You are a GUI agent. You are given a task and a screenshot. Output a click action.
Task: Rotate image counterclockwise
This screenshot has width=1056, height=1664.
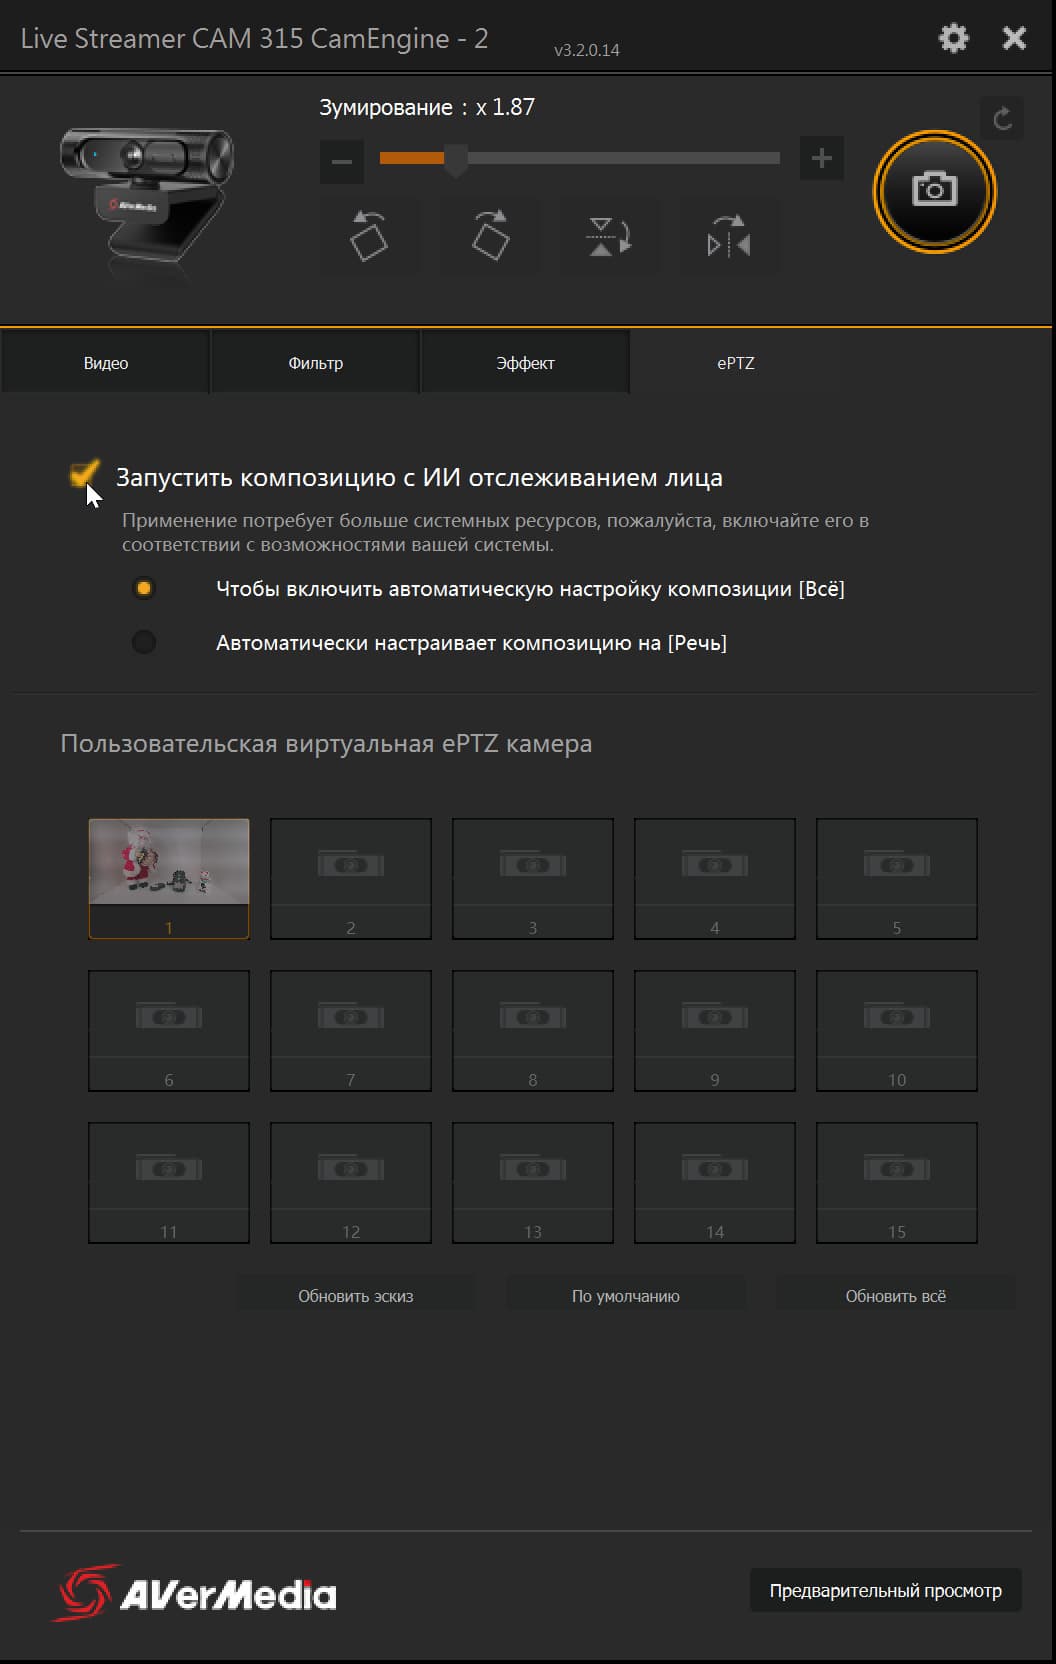pos(369,236)
